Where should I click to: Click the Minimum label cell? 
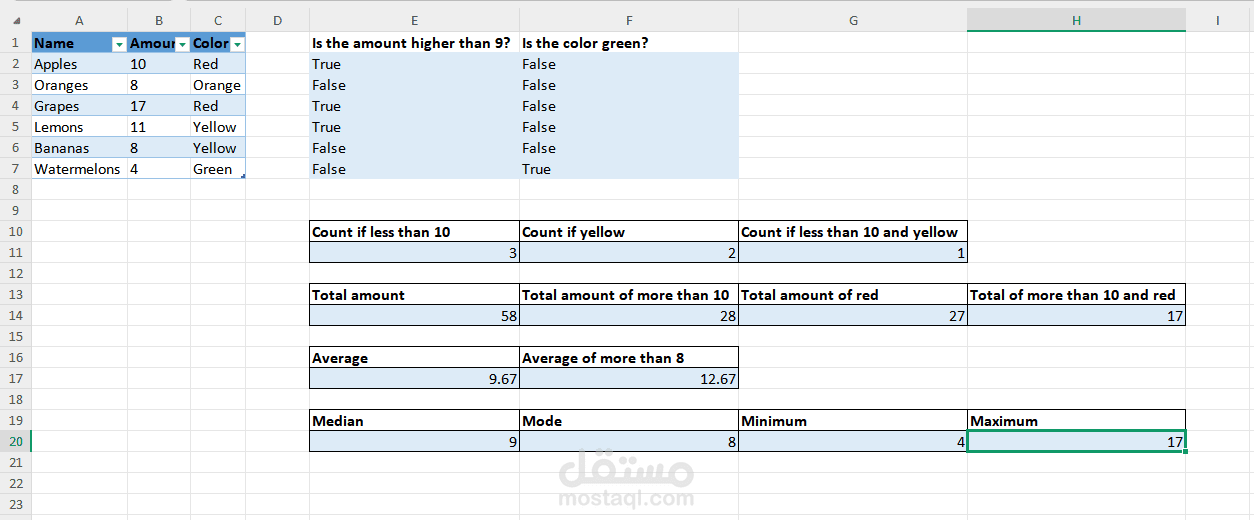tap(853, 421)
